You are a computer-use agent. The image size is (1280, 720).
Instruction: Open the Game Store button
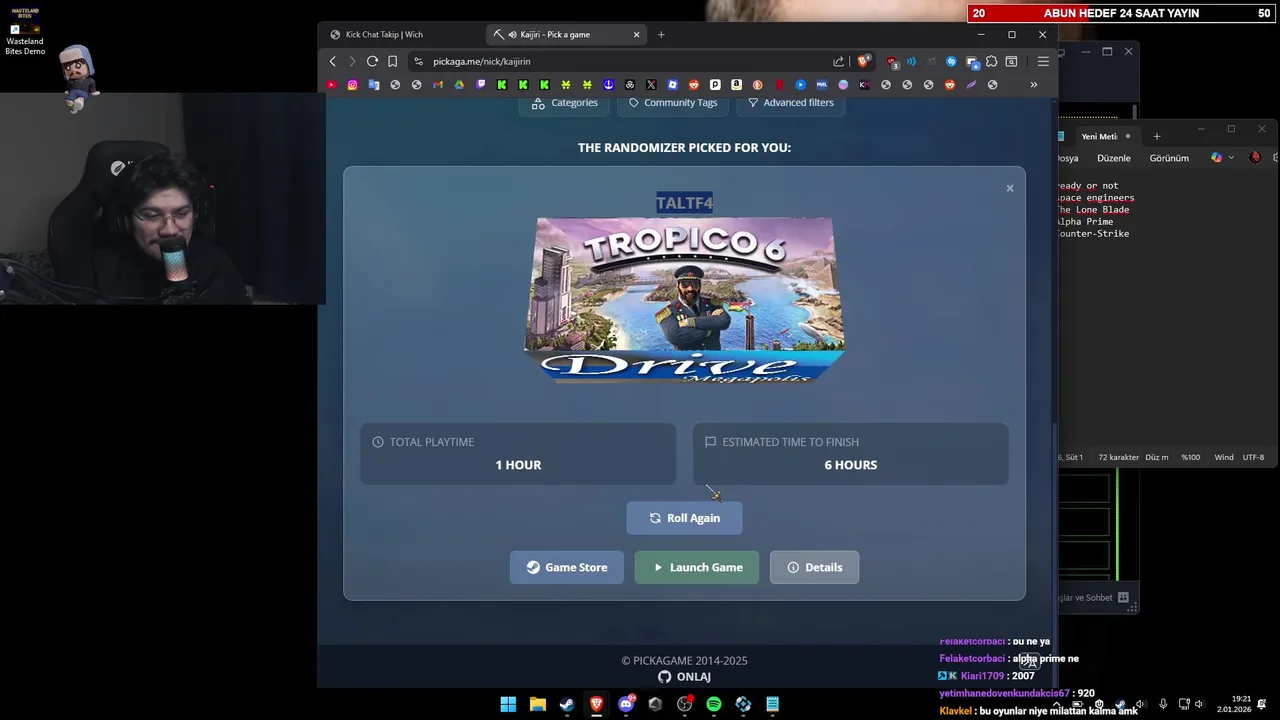tap(567, 567)
